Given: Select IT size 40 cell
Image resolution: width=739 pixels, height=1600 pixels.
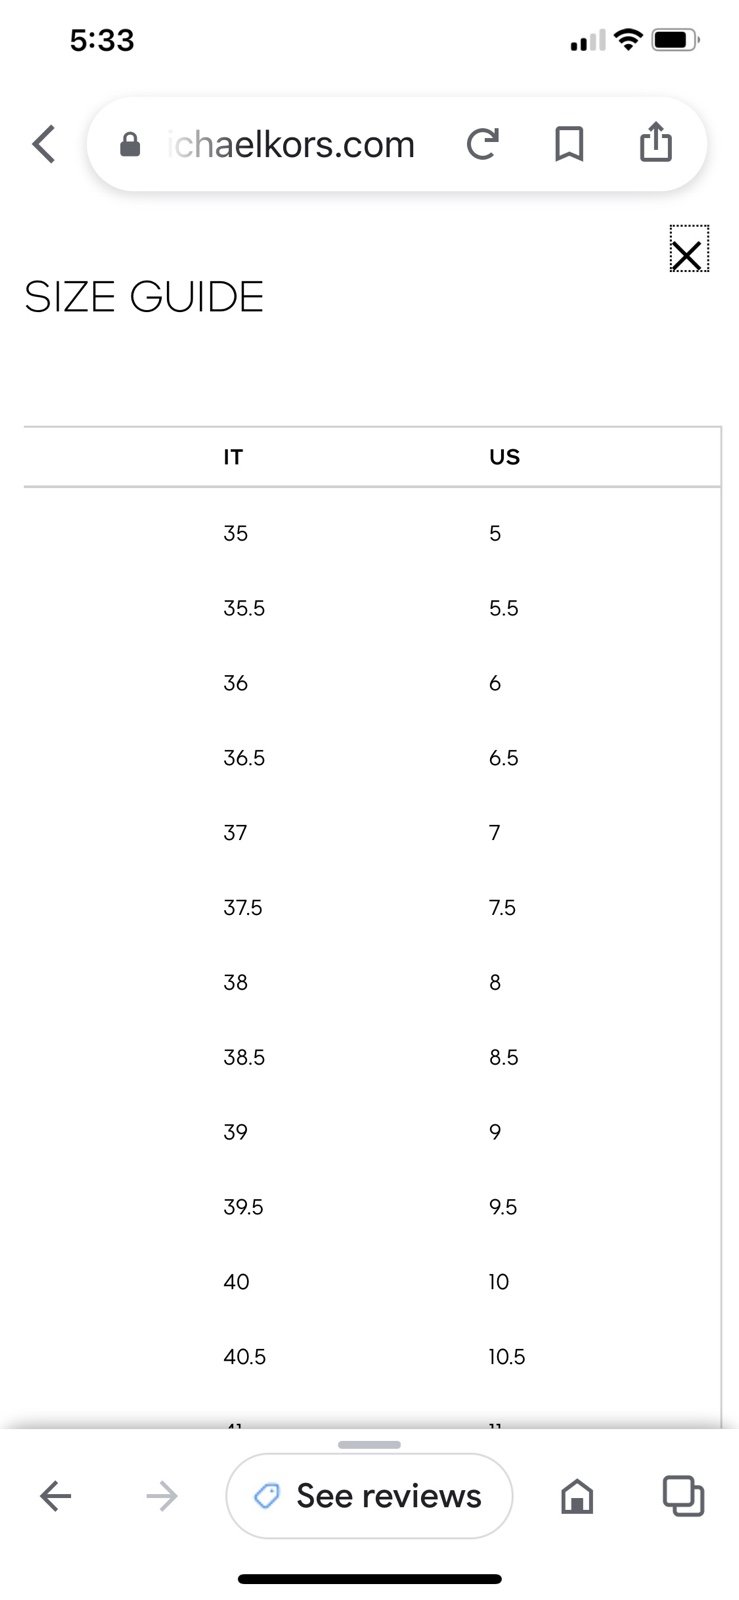Looking at the screenshot, I should (237, 1282).
